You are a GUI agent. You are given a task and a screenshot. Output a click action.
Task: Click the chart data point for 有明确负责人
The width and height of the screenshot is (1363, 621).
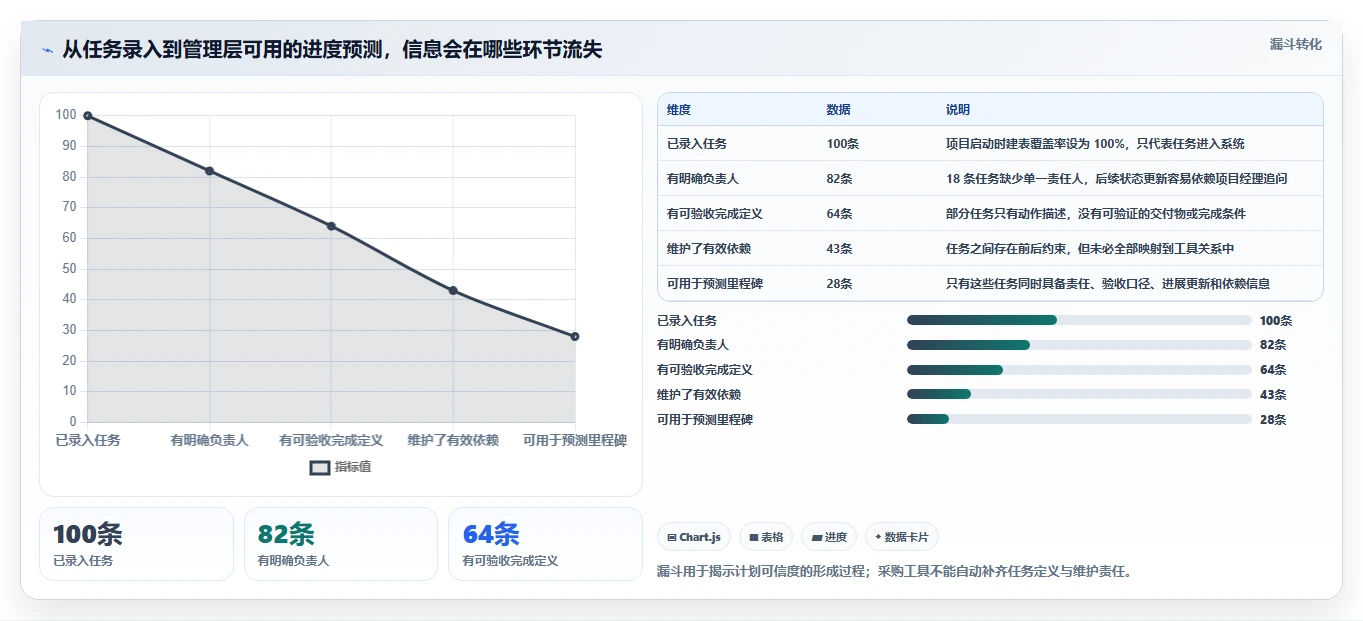(210, 171)
